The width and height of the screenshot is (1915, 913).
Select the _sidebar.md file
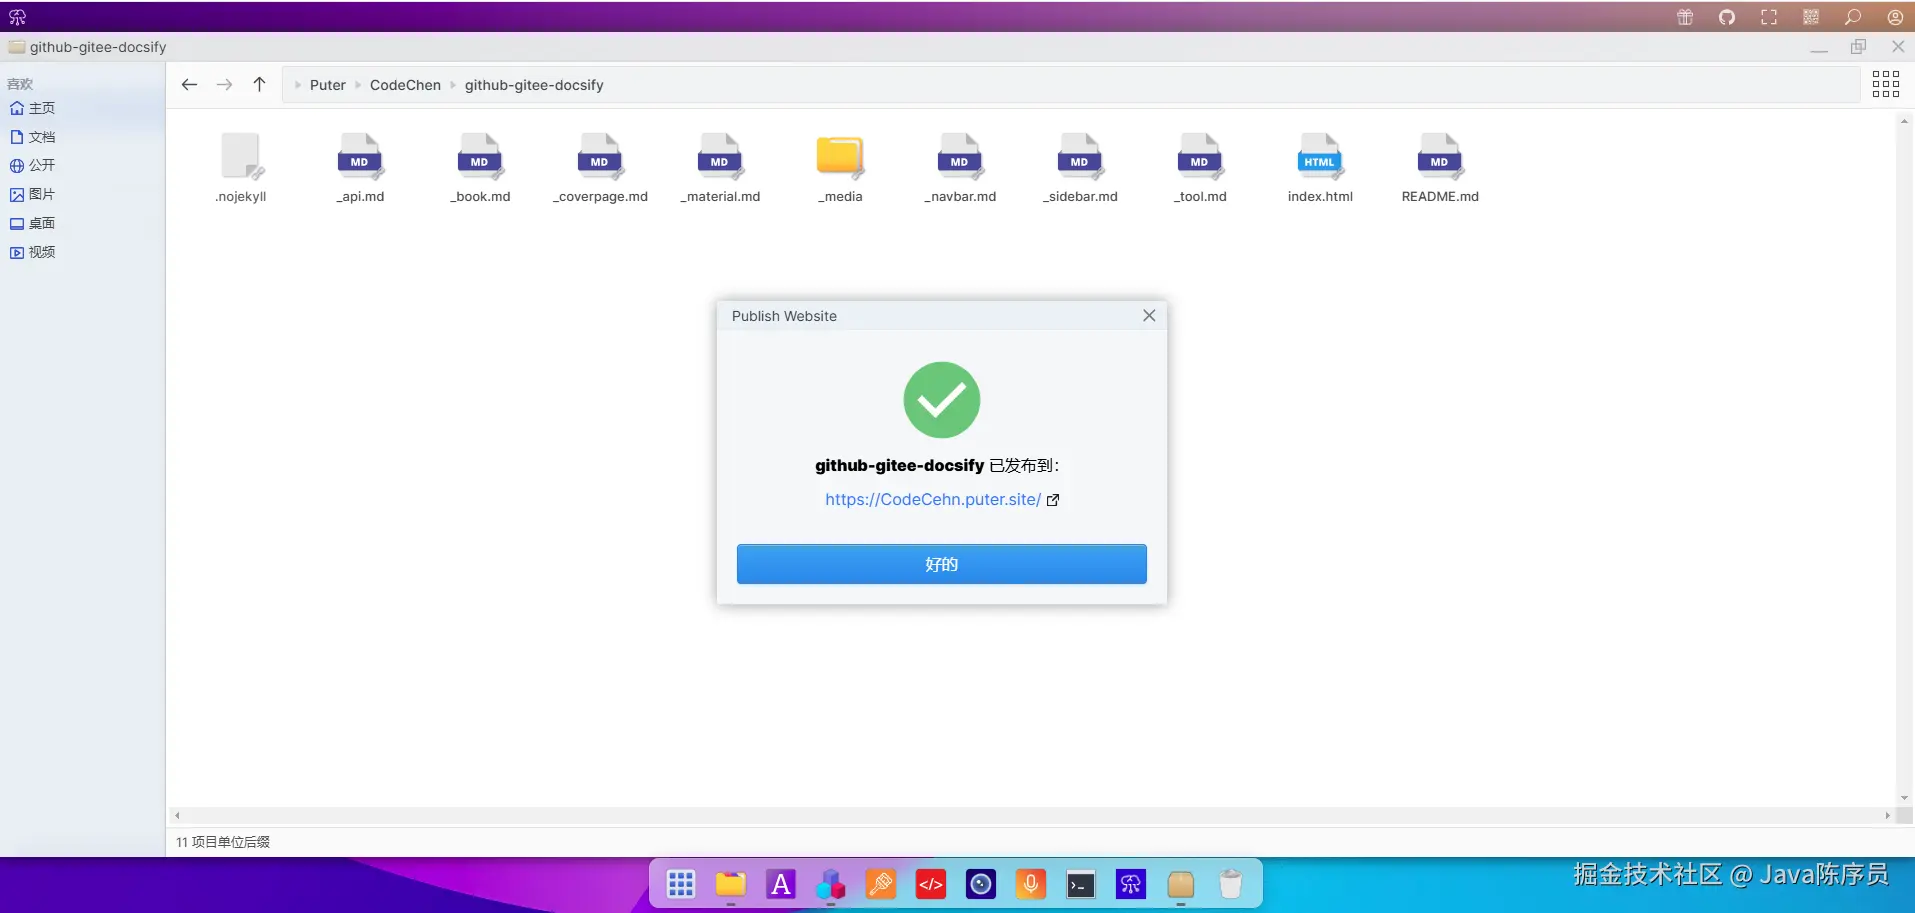(x=1080, y=168)
